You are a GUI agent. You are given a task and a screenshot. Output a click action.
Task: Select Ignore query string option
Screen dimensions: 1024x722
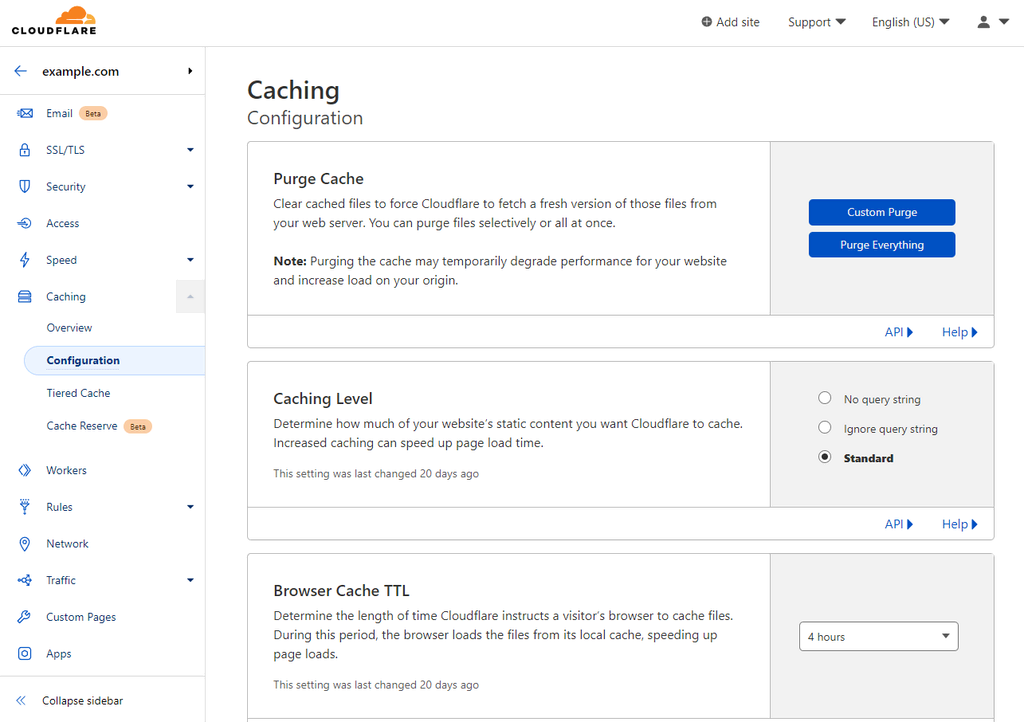point(825,428)
